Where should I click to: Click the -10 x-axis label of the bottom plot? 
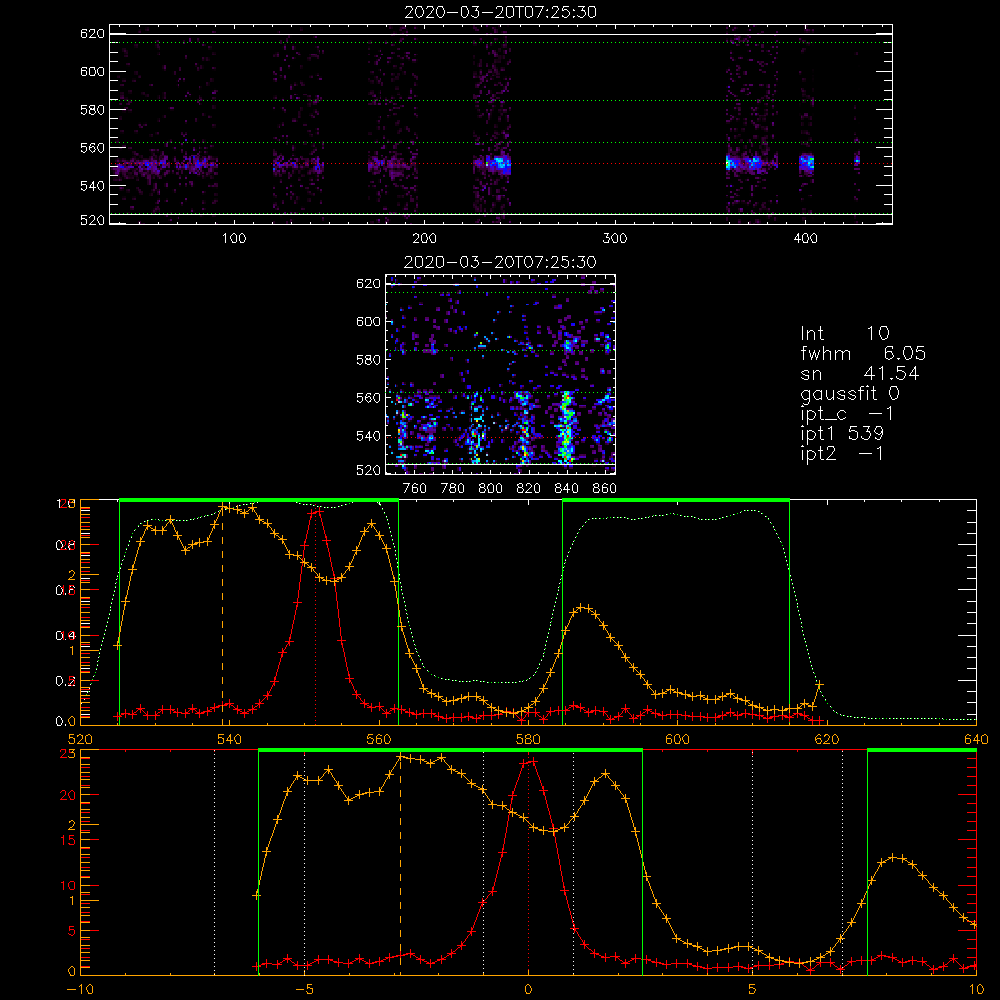[x=80, y=990]
